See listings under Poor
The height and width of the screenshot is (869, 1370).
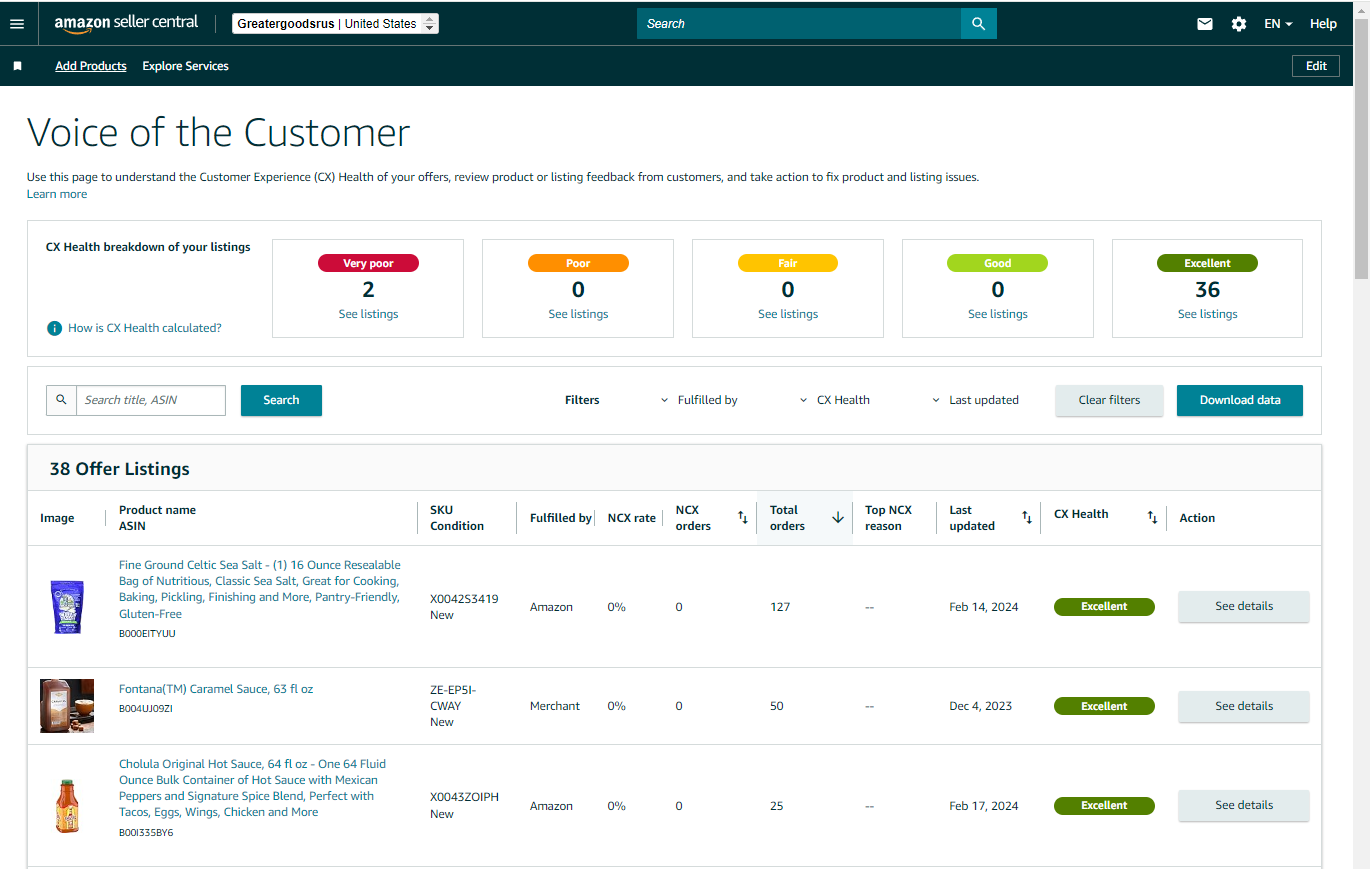click(578, 314)
